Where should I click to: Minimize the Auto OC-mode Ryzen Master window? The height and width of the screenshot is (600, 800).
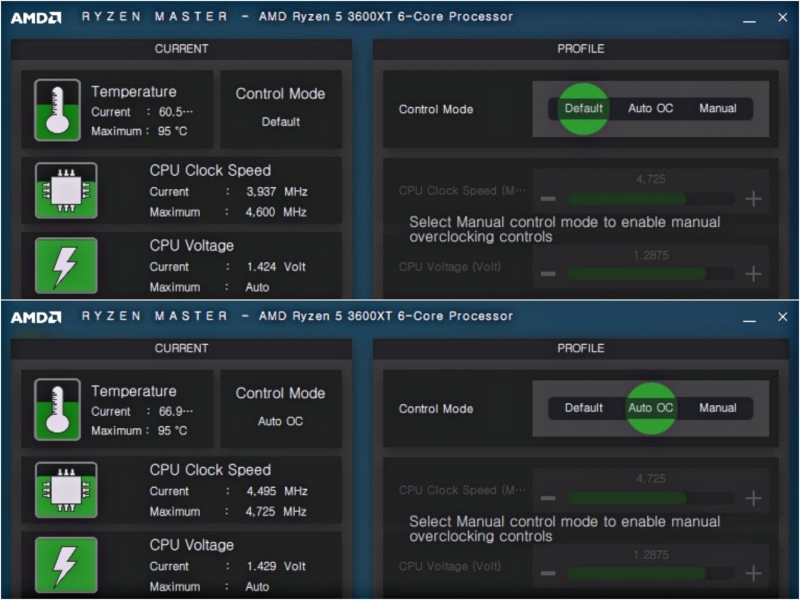[749, 320]
